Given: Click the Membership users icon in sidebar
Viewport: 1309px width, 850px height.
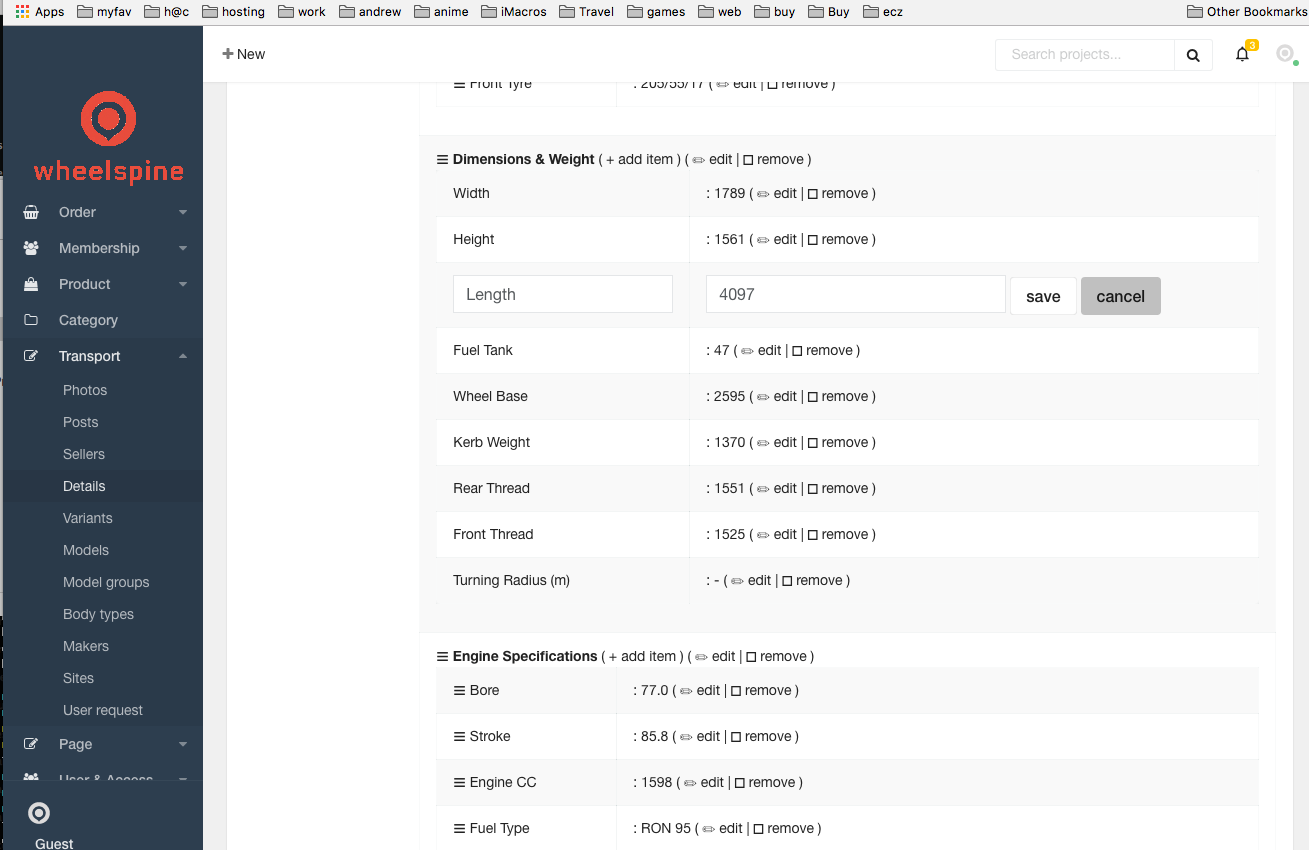Looking at the screenshot, I should 31,248.
